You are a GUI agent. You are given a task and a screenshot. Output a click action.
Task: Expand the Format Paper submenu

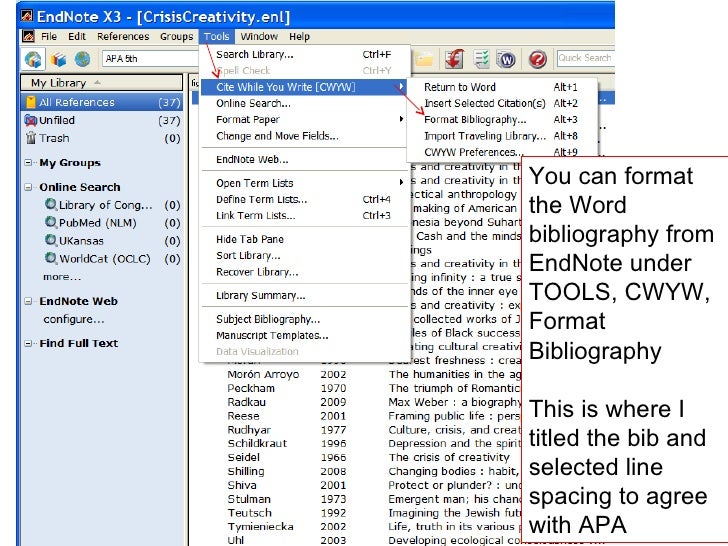coord(303,119)
